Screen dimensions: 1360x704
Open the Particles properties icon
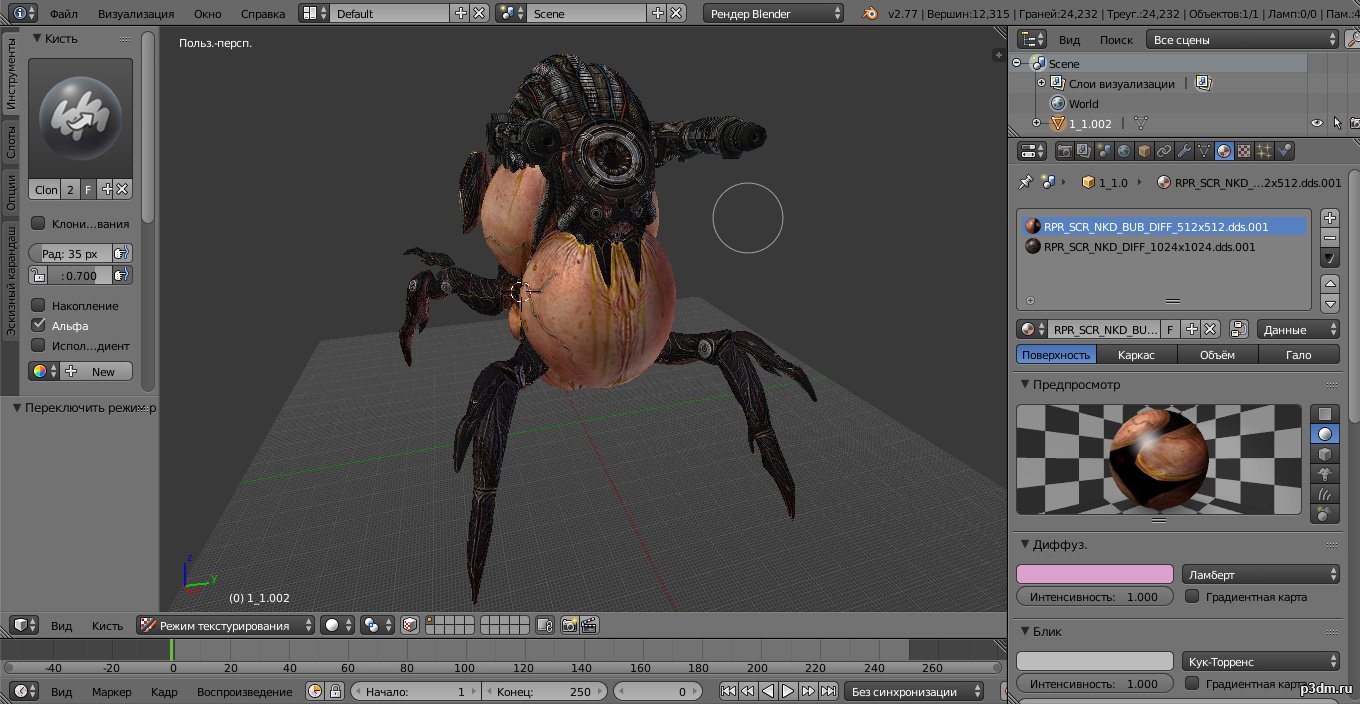coord(1264,151)
